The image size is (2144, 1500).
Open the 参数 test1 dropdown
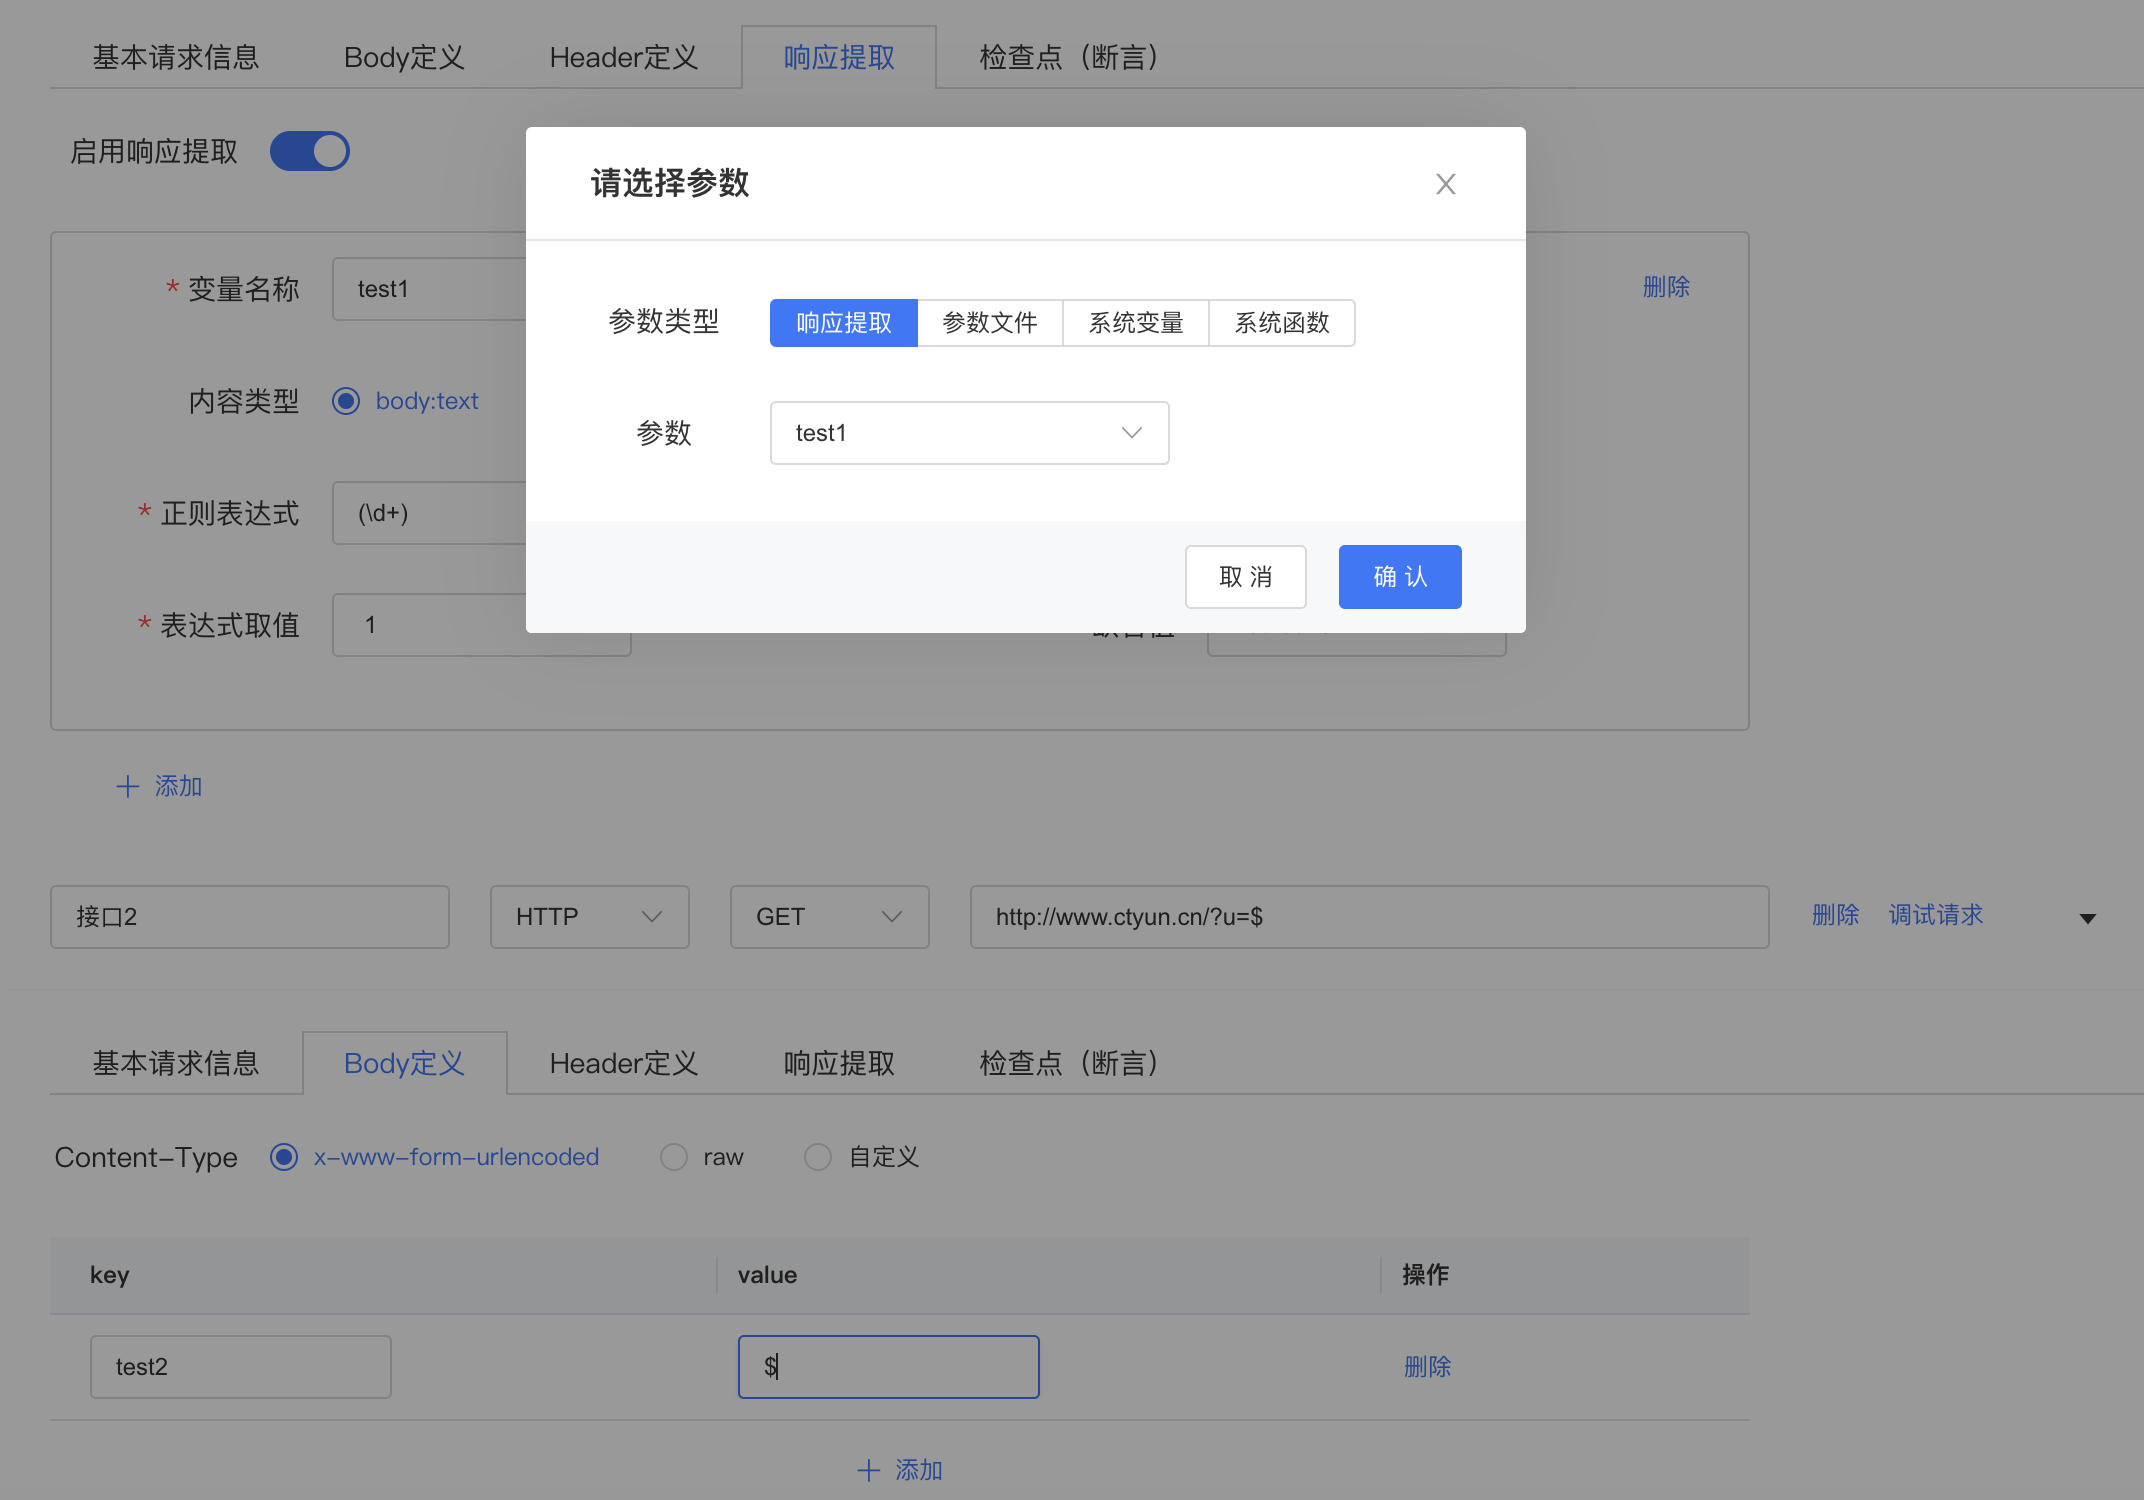pyautogui.click(x=968, y=433)
